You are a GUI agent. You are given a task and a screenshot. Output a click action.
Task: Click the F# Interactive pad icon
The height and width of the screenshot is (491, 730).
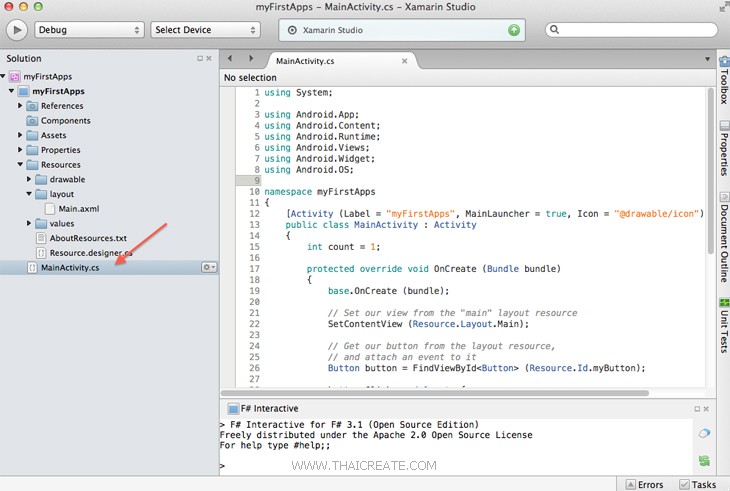[x=233, y=409]
